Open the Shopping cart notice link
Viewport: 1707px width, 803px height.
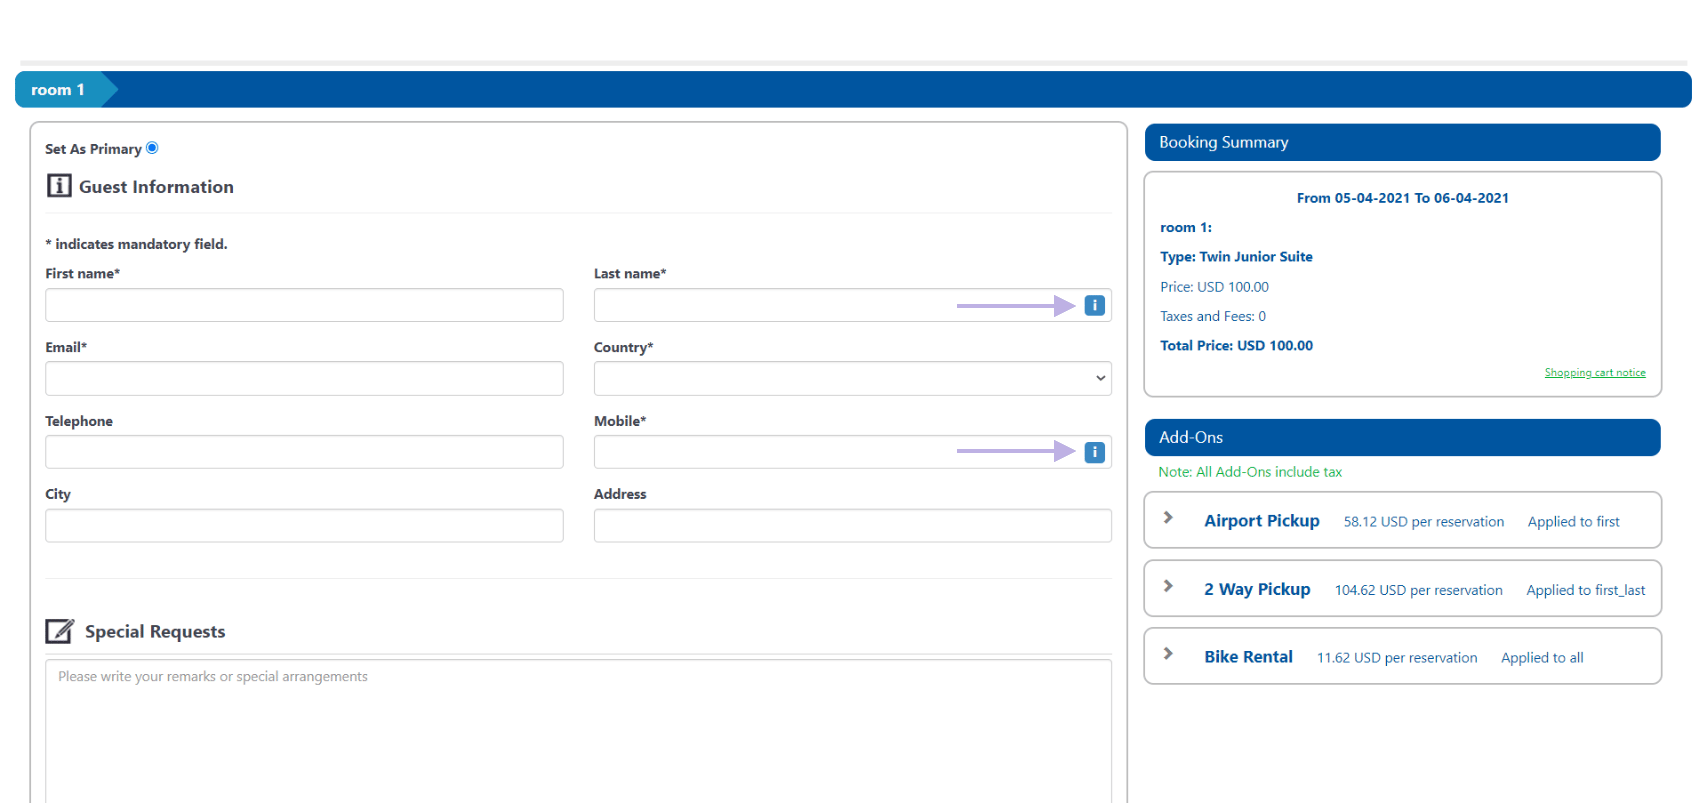(1595, 373)
